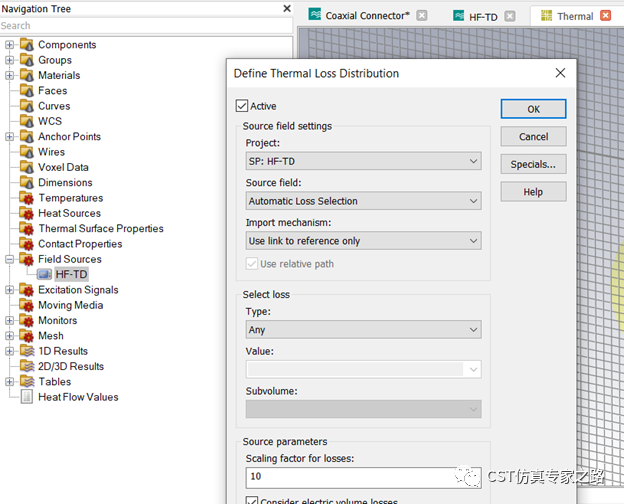Click the Heat Sources folder icon
Image resolution: width=624 pixels, height=504 pixels.
27,213
